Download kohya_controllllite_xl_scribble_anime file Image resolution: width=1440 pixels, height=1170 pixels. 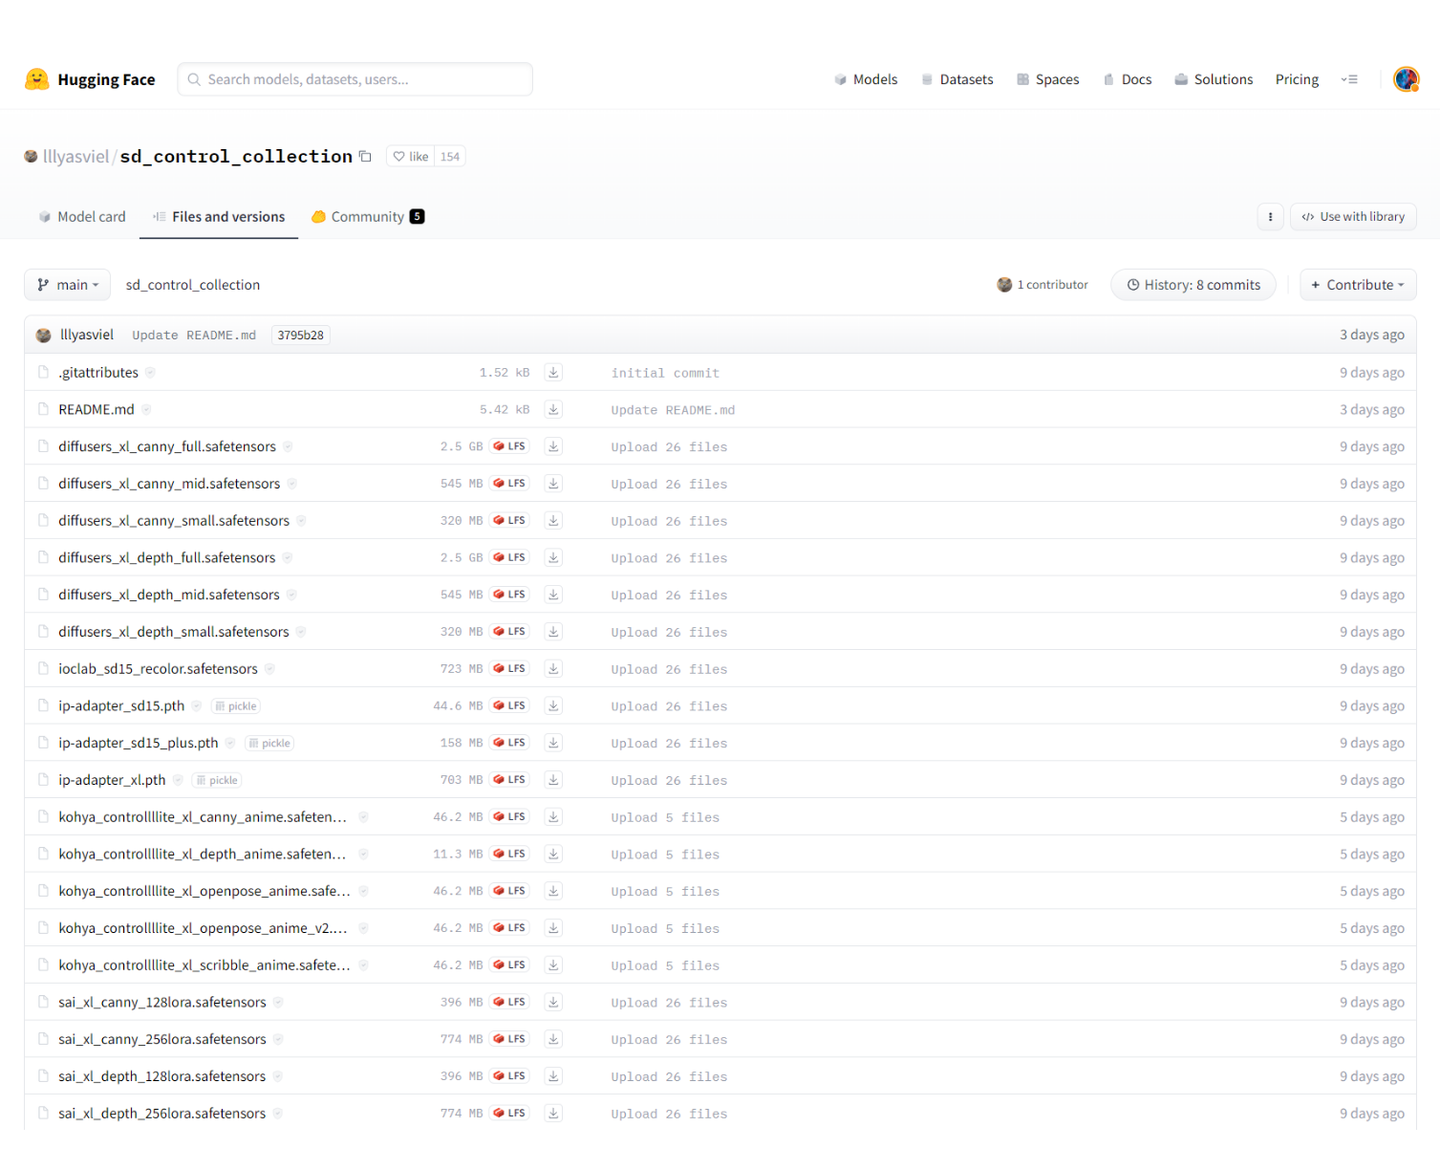pos(553,964)
